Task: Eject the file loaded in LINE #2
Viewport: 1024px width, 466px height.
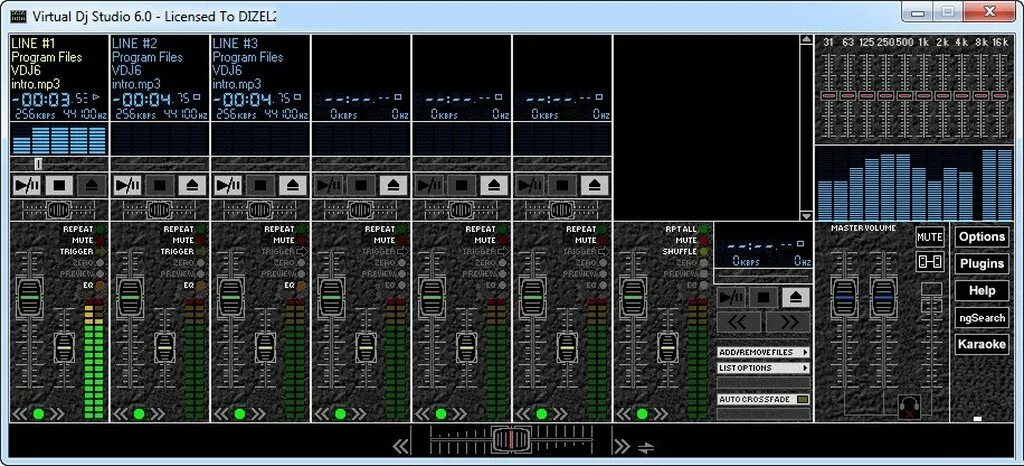Action: (193, 185)
